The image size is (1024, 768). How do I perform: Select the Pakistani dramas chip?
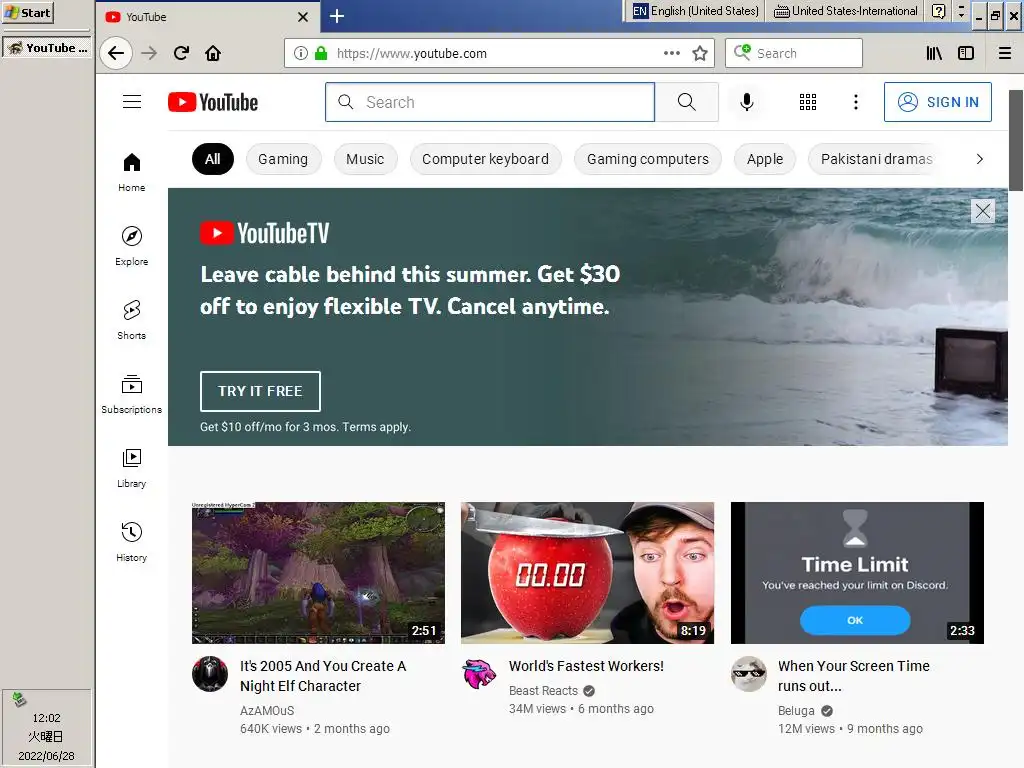[876, 159]
